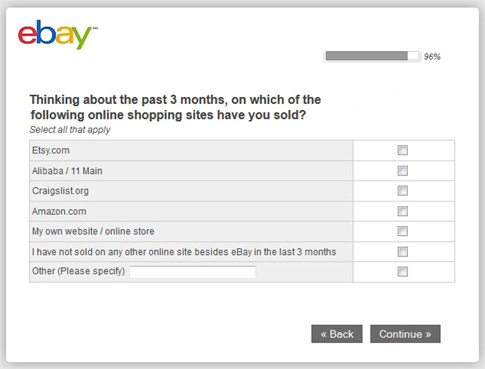Click the survey progress bar
The width and height of the screenshot is (485, 369).
pos(372,56)
